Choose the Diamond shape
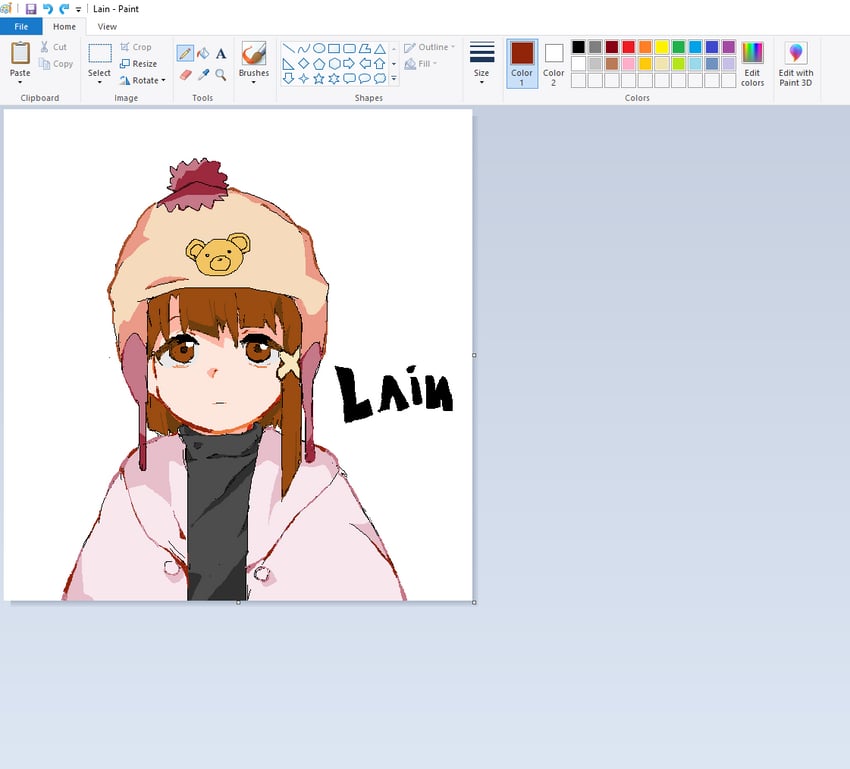 pos(304,63)
